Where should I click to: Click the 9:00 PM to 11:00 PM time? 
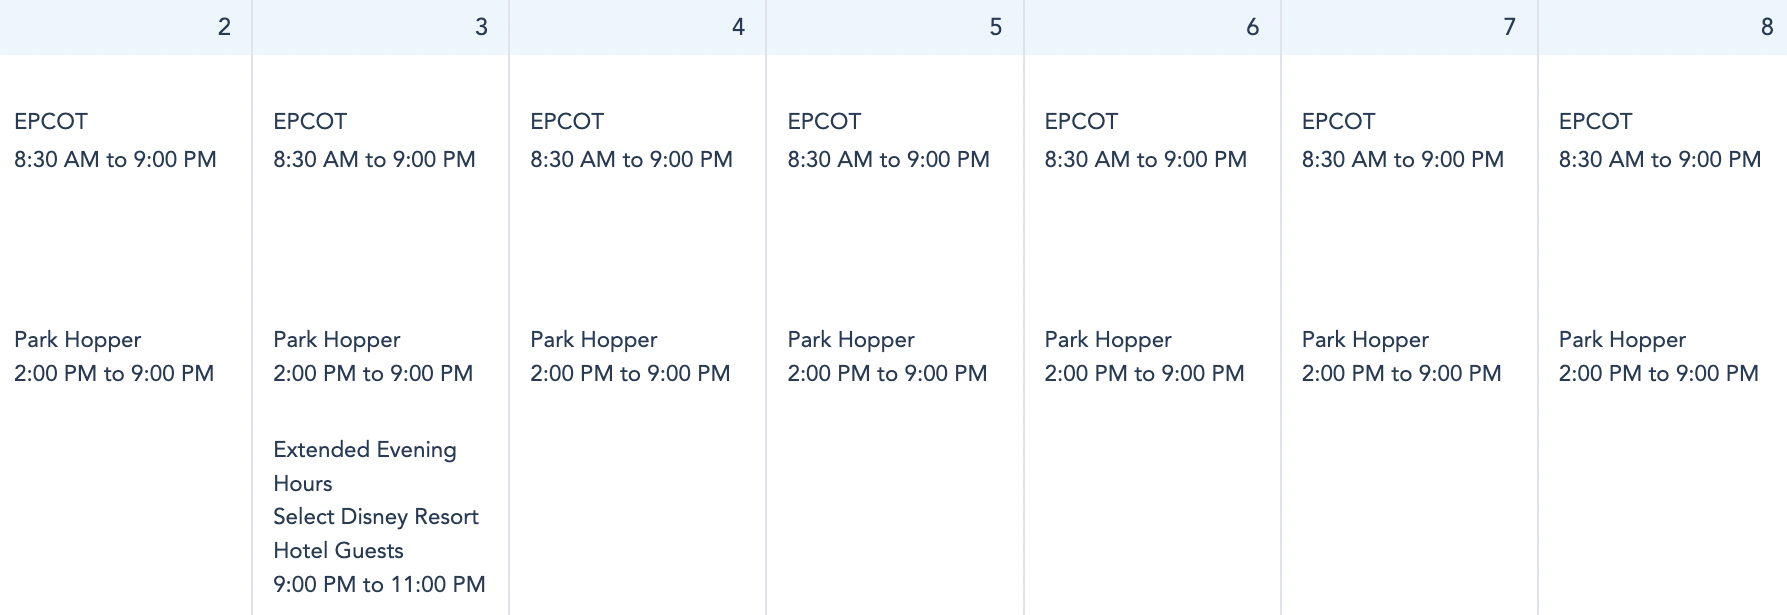click(379, 584)
